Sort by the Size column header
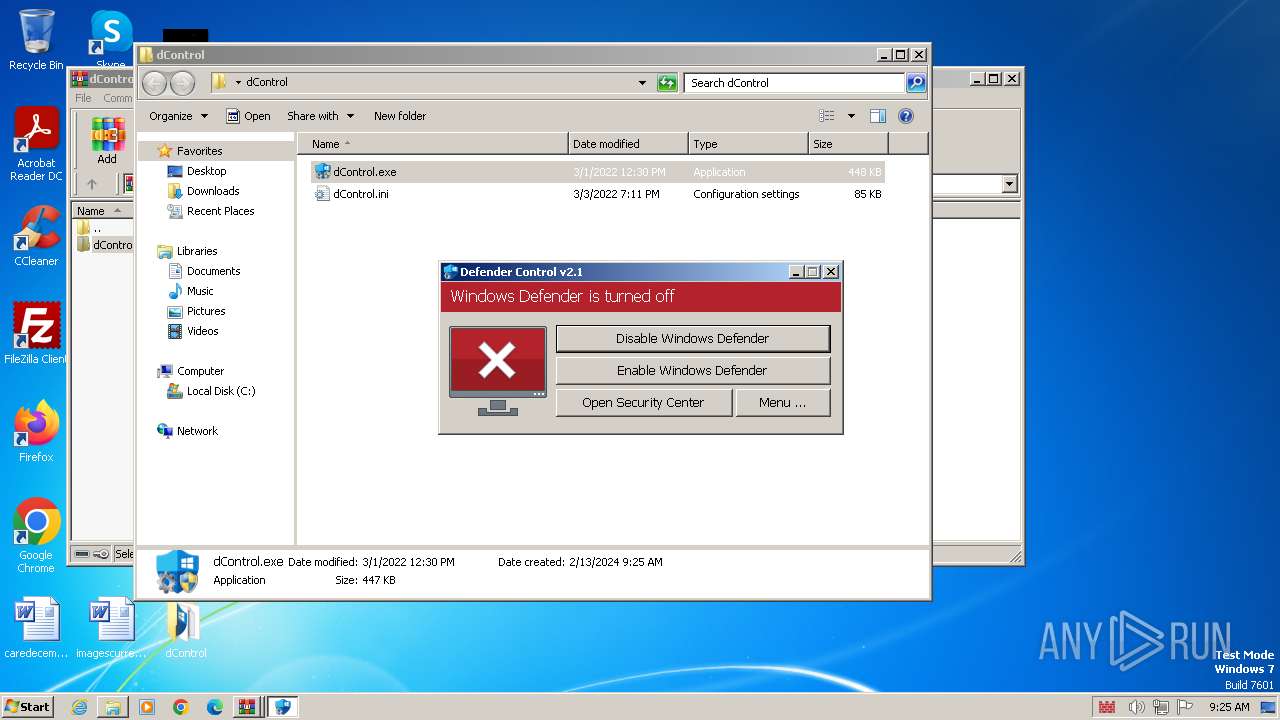Viewport: 1280px width, 720px height. pos(848,144)
